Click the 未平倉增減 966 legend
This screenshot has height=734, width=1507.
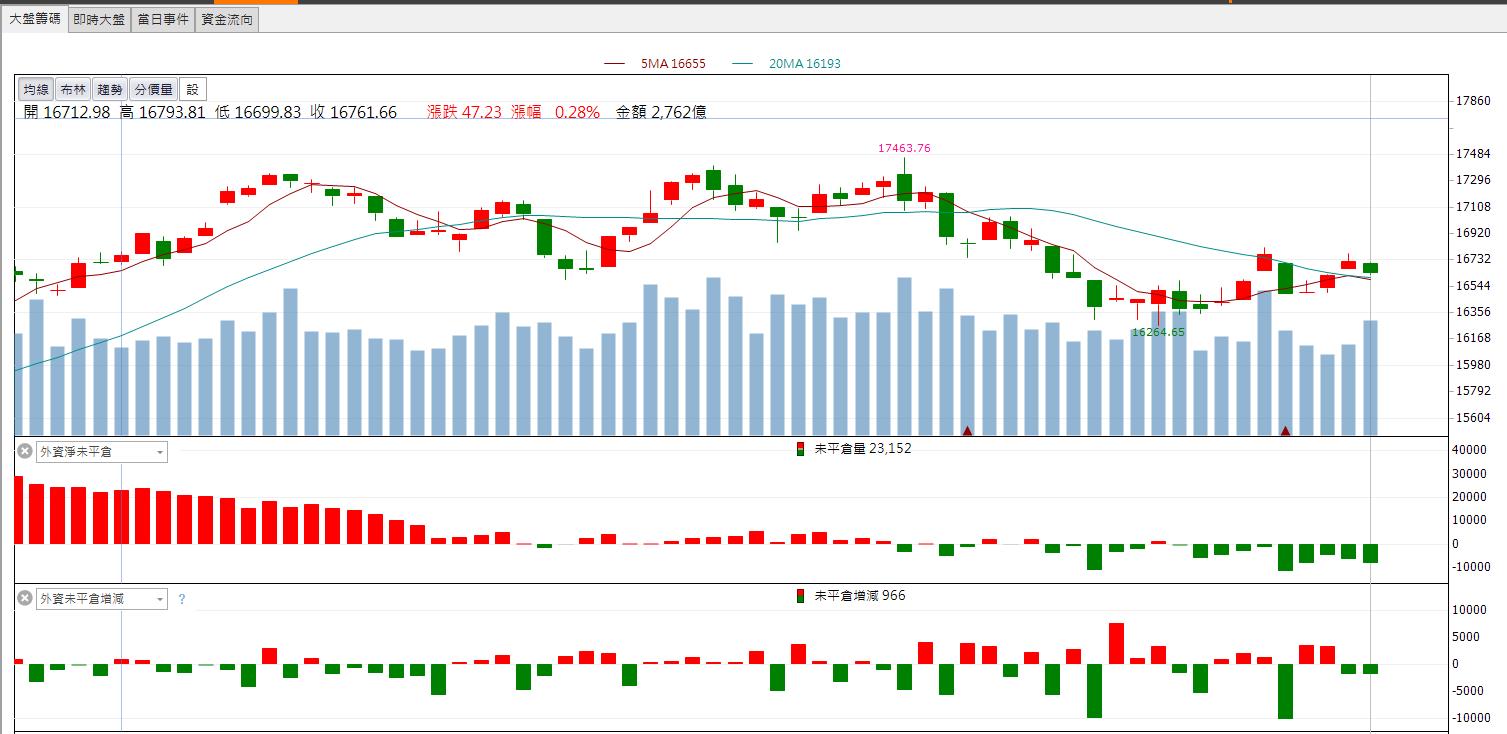click(851, 596)
